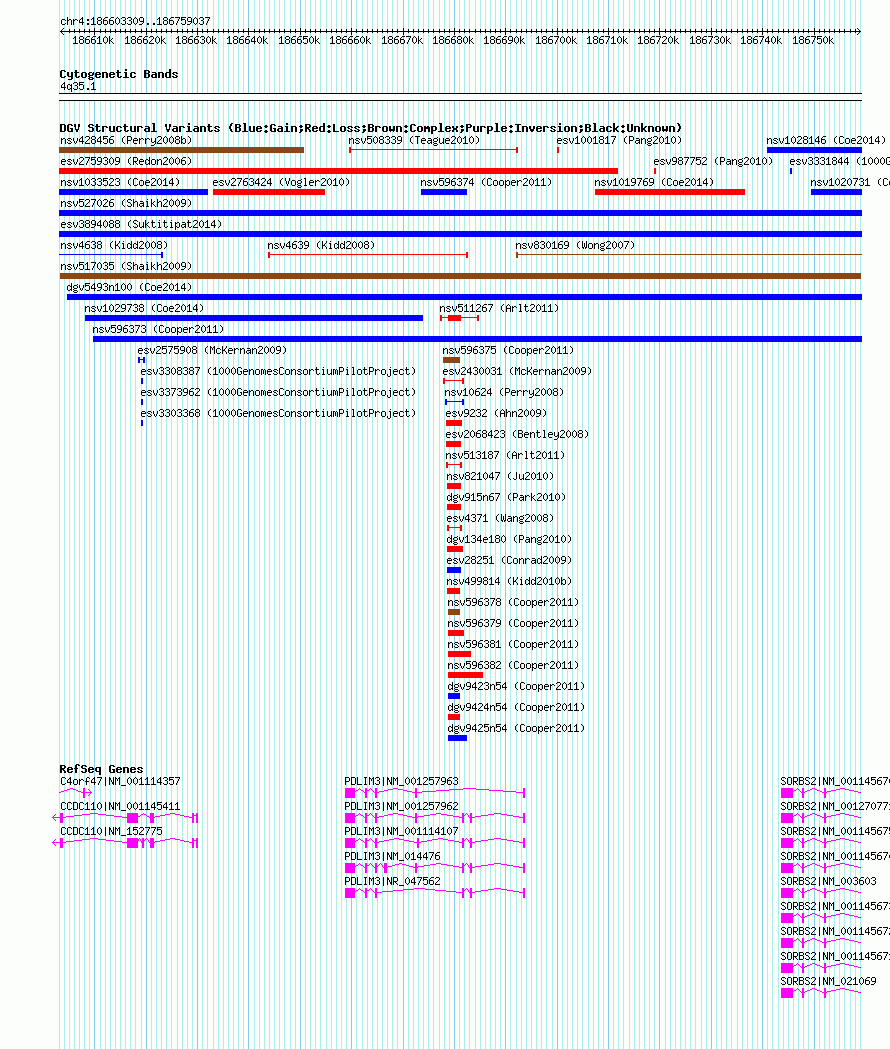Open variant nsv513187 (Arlt2011)
The width and height of the screenshot is (890, 1049).
click(505, 456)
